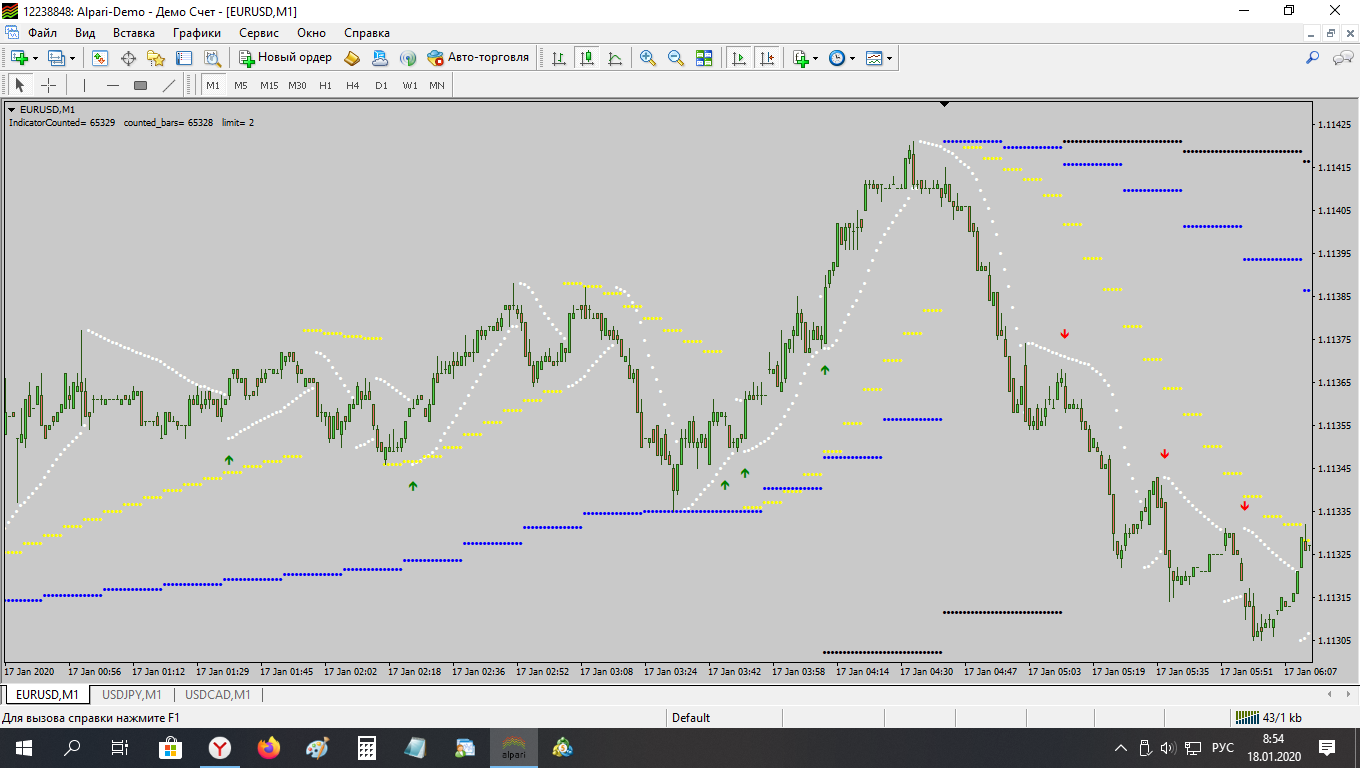The height and width of the screenshot is (768, 1360).
Task: Open the MetaEditor yellow book icon
Action: pyautogui.click(x=352, y=58)
